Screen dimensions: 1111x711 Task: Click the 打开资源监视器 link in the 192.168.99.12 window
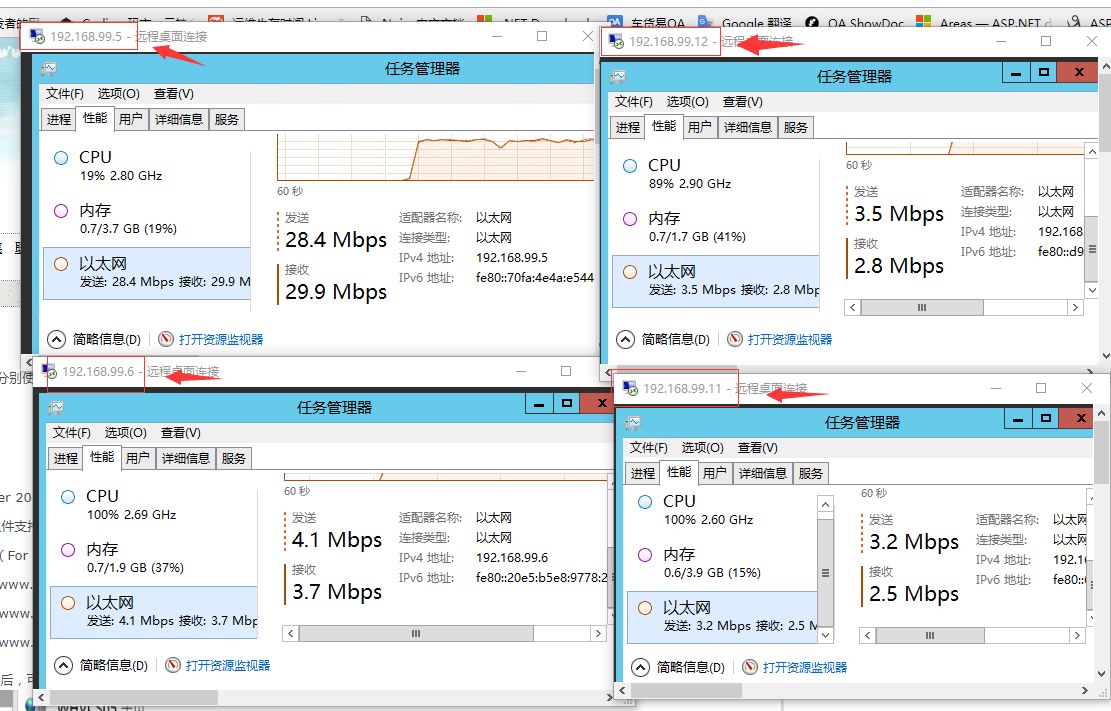(x=789, y=339)
